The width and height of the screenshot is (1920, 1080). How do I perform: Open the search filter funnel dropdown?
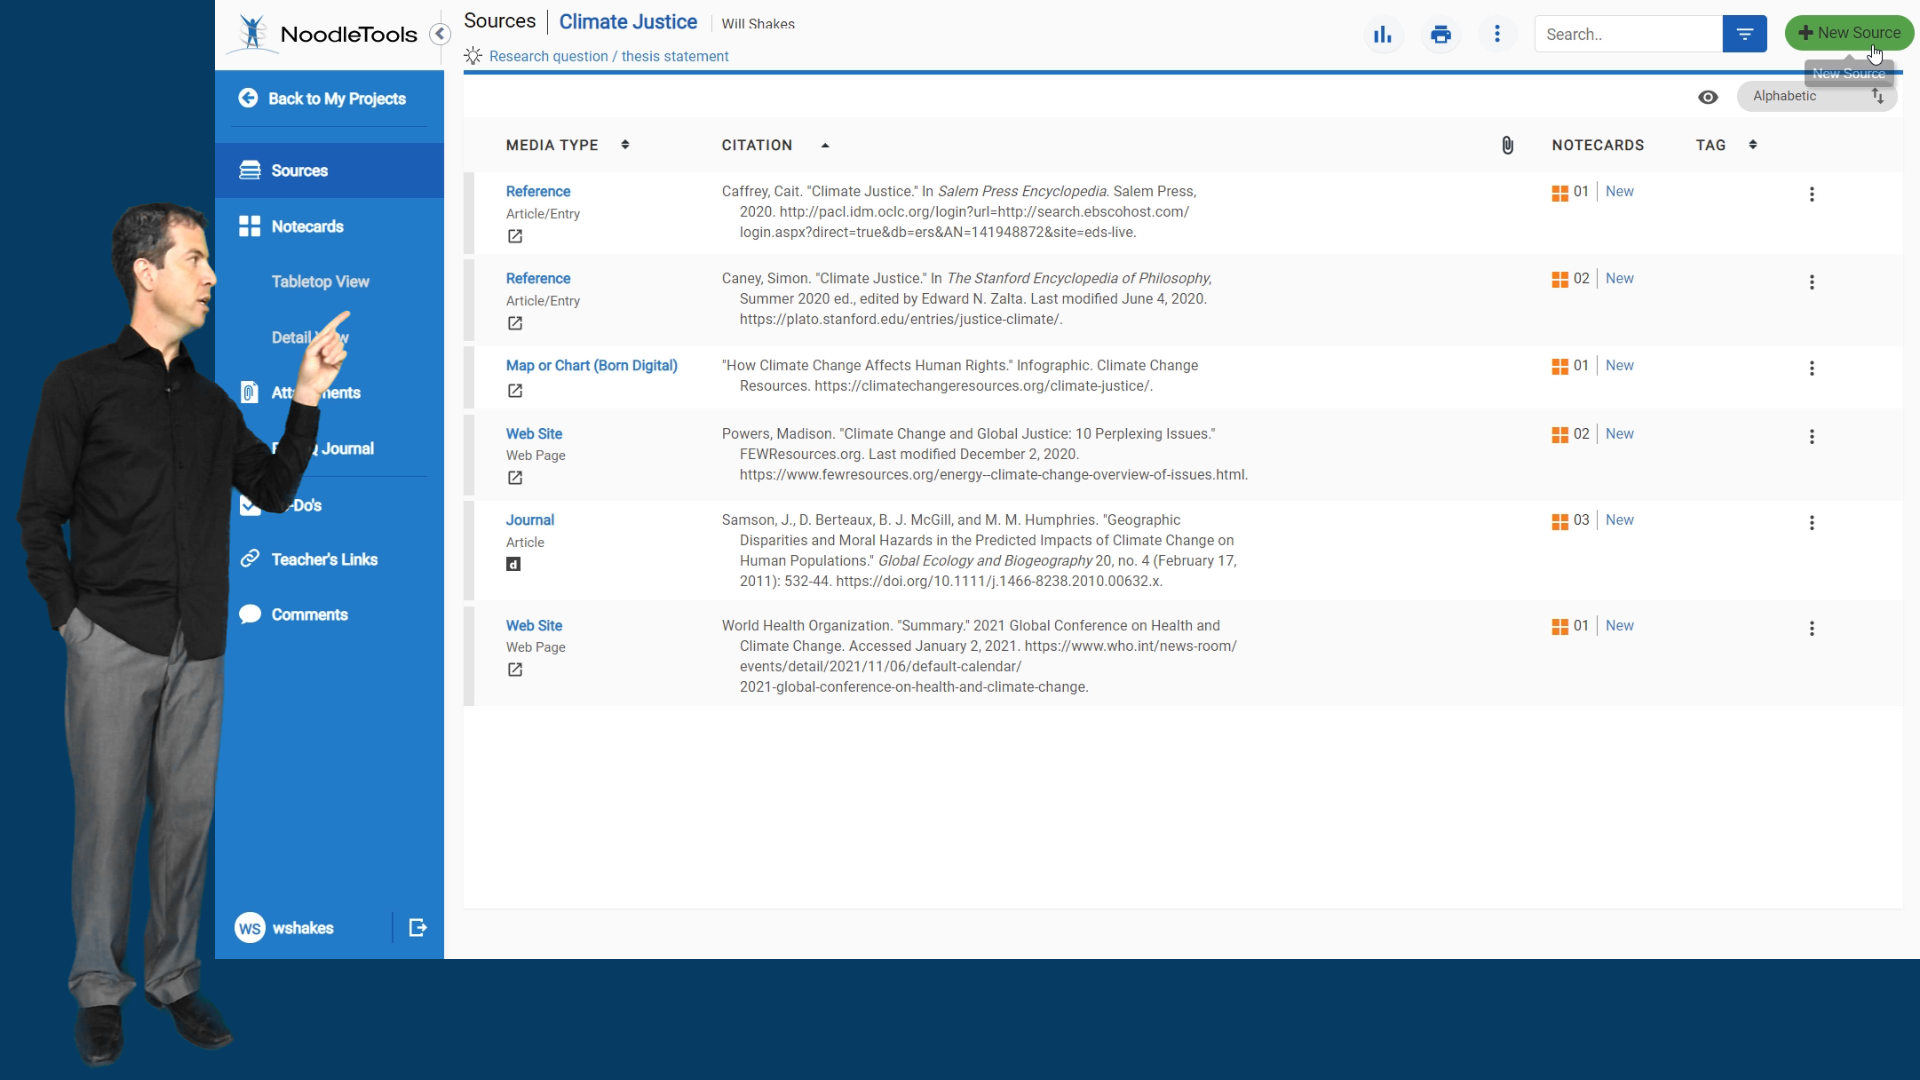click(1744, 33)
